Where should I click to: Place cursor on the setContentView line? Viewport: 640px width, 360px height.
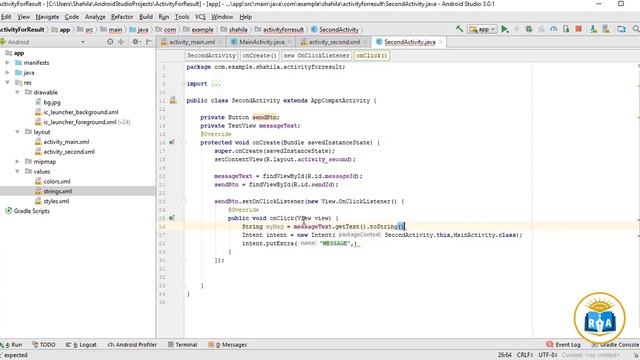[285, 159]
